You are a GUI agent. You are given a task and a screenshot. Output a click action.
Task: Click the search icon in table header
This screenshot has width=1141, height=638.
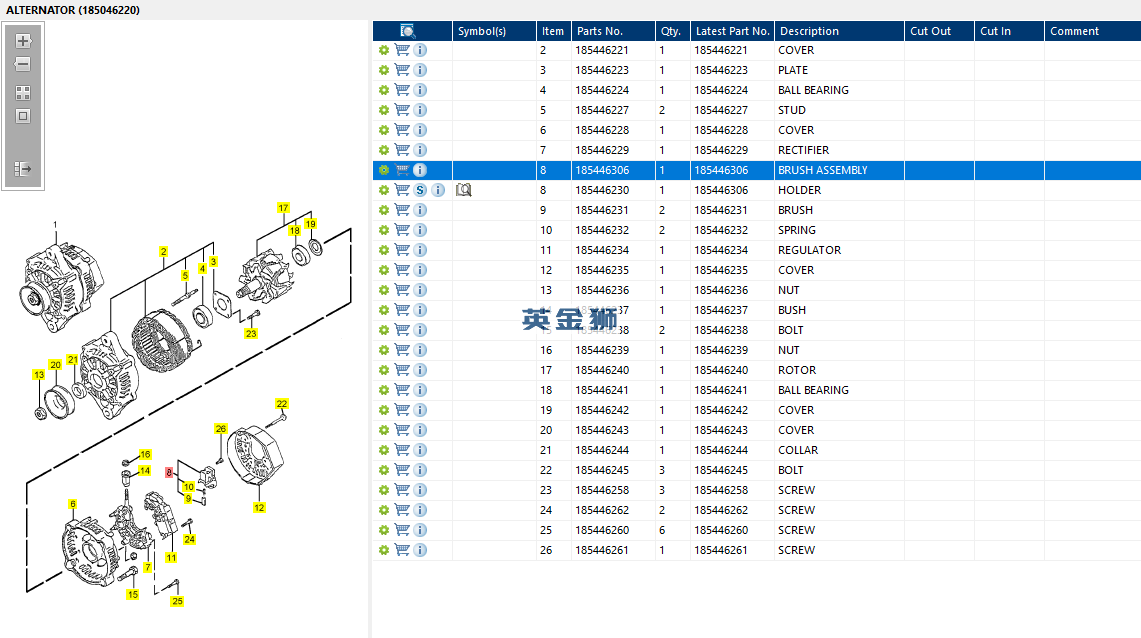408,31
